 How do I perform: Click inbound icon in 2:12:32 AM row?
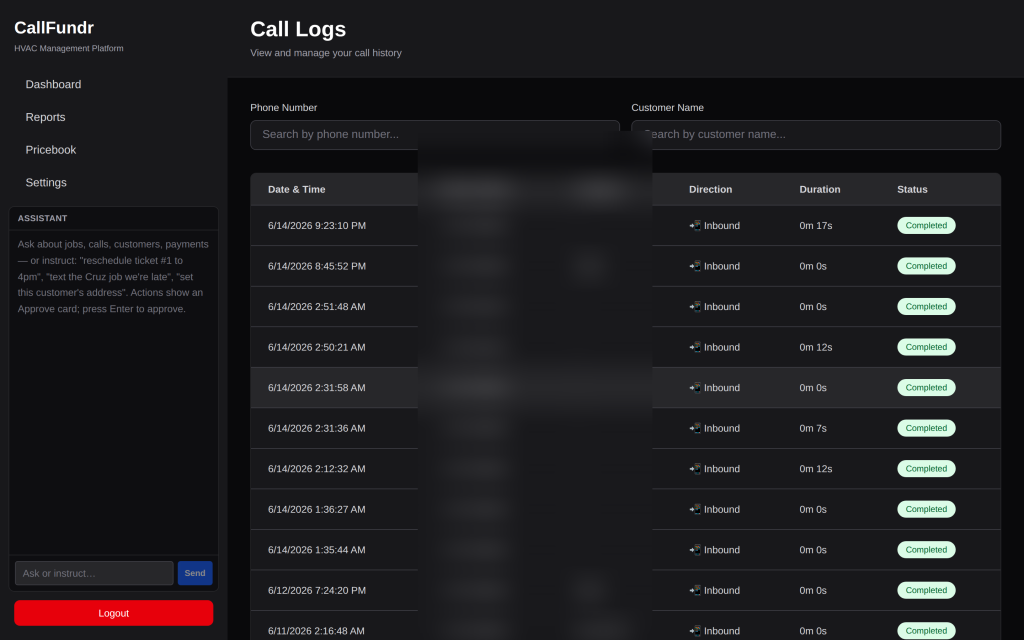(695, 468)
